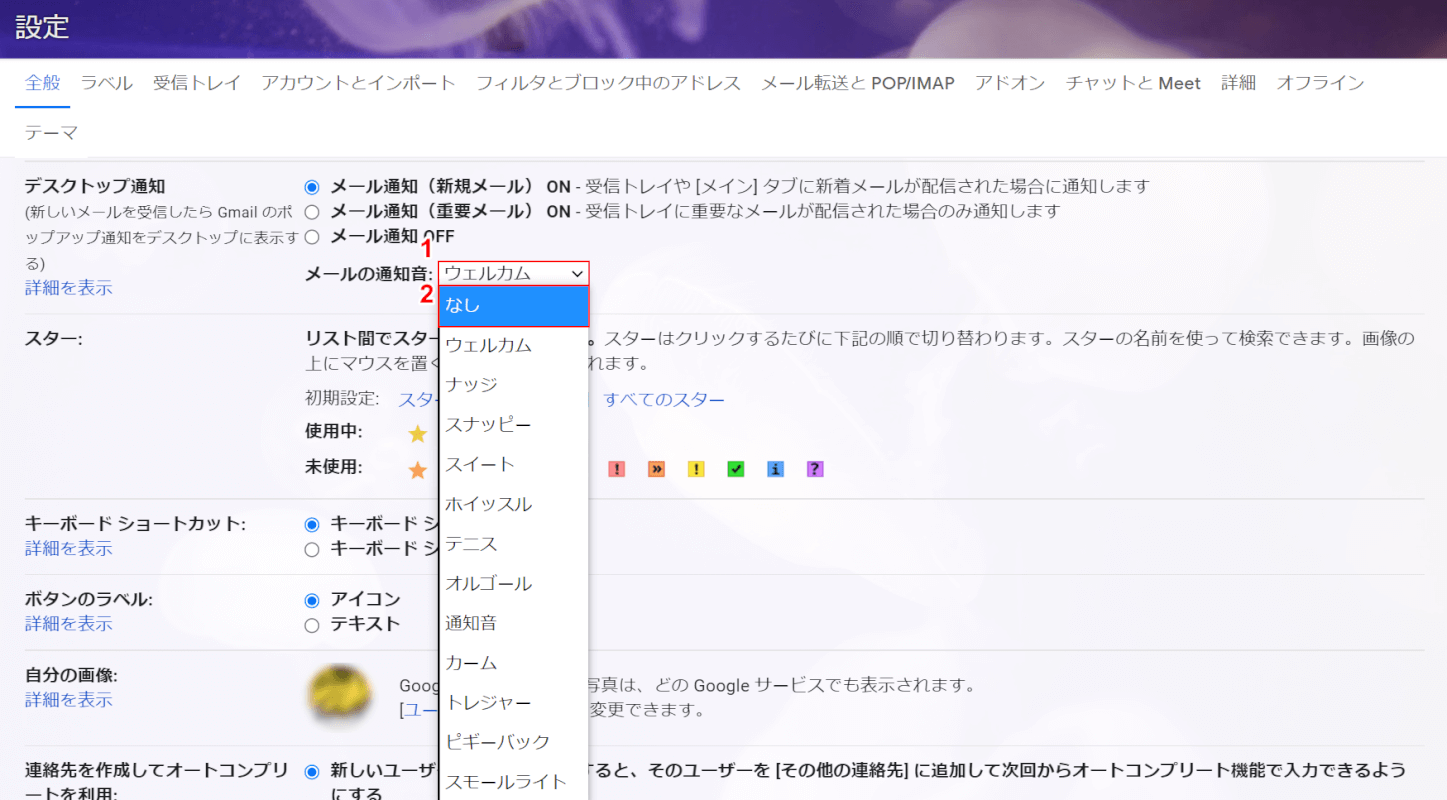
Task: Choose オルゴール sound option
Action: (x=514, y=583)
